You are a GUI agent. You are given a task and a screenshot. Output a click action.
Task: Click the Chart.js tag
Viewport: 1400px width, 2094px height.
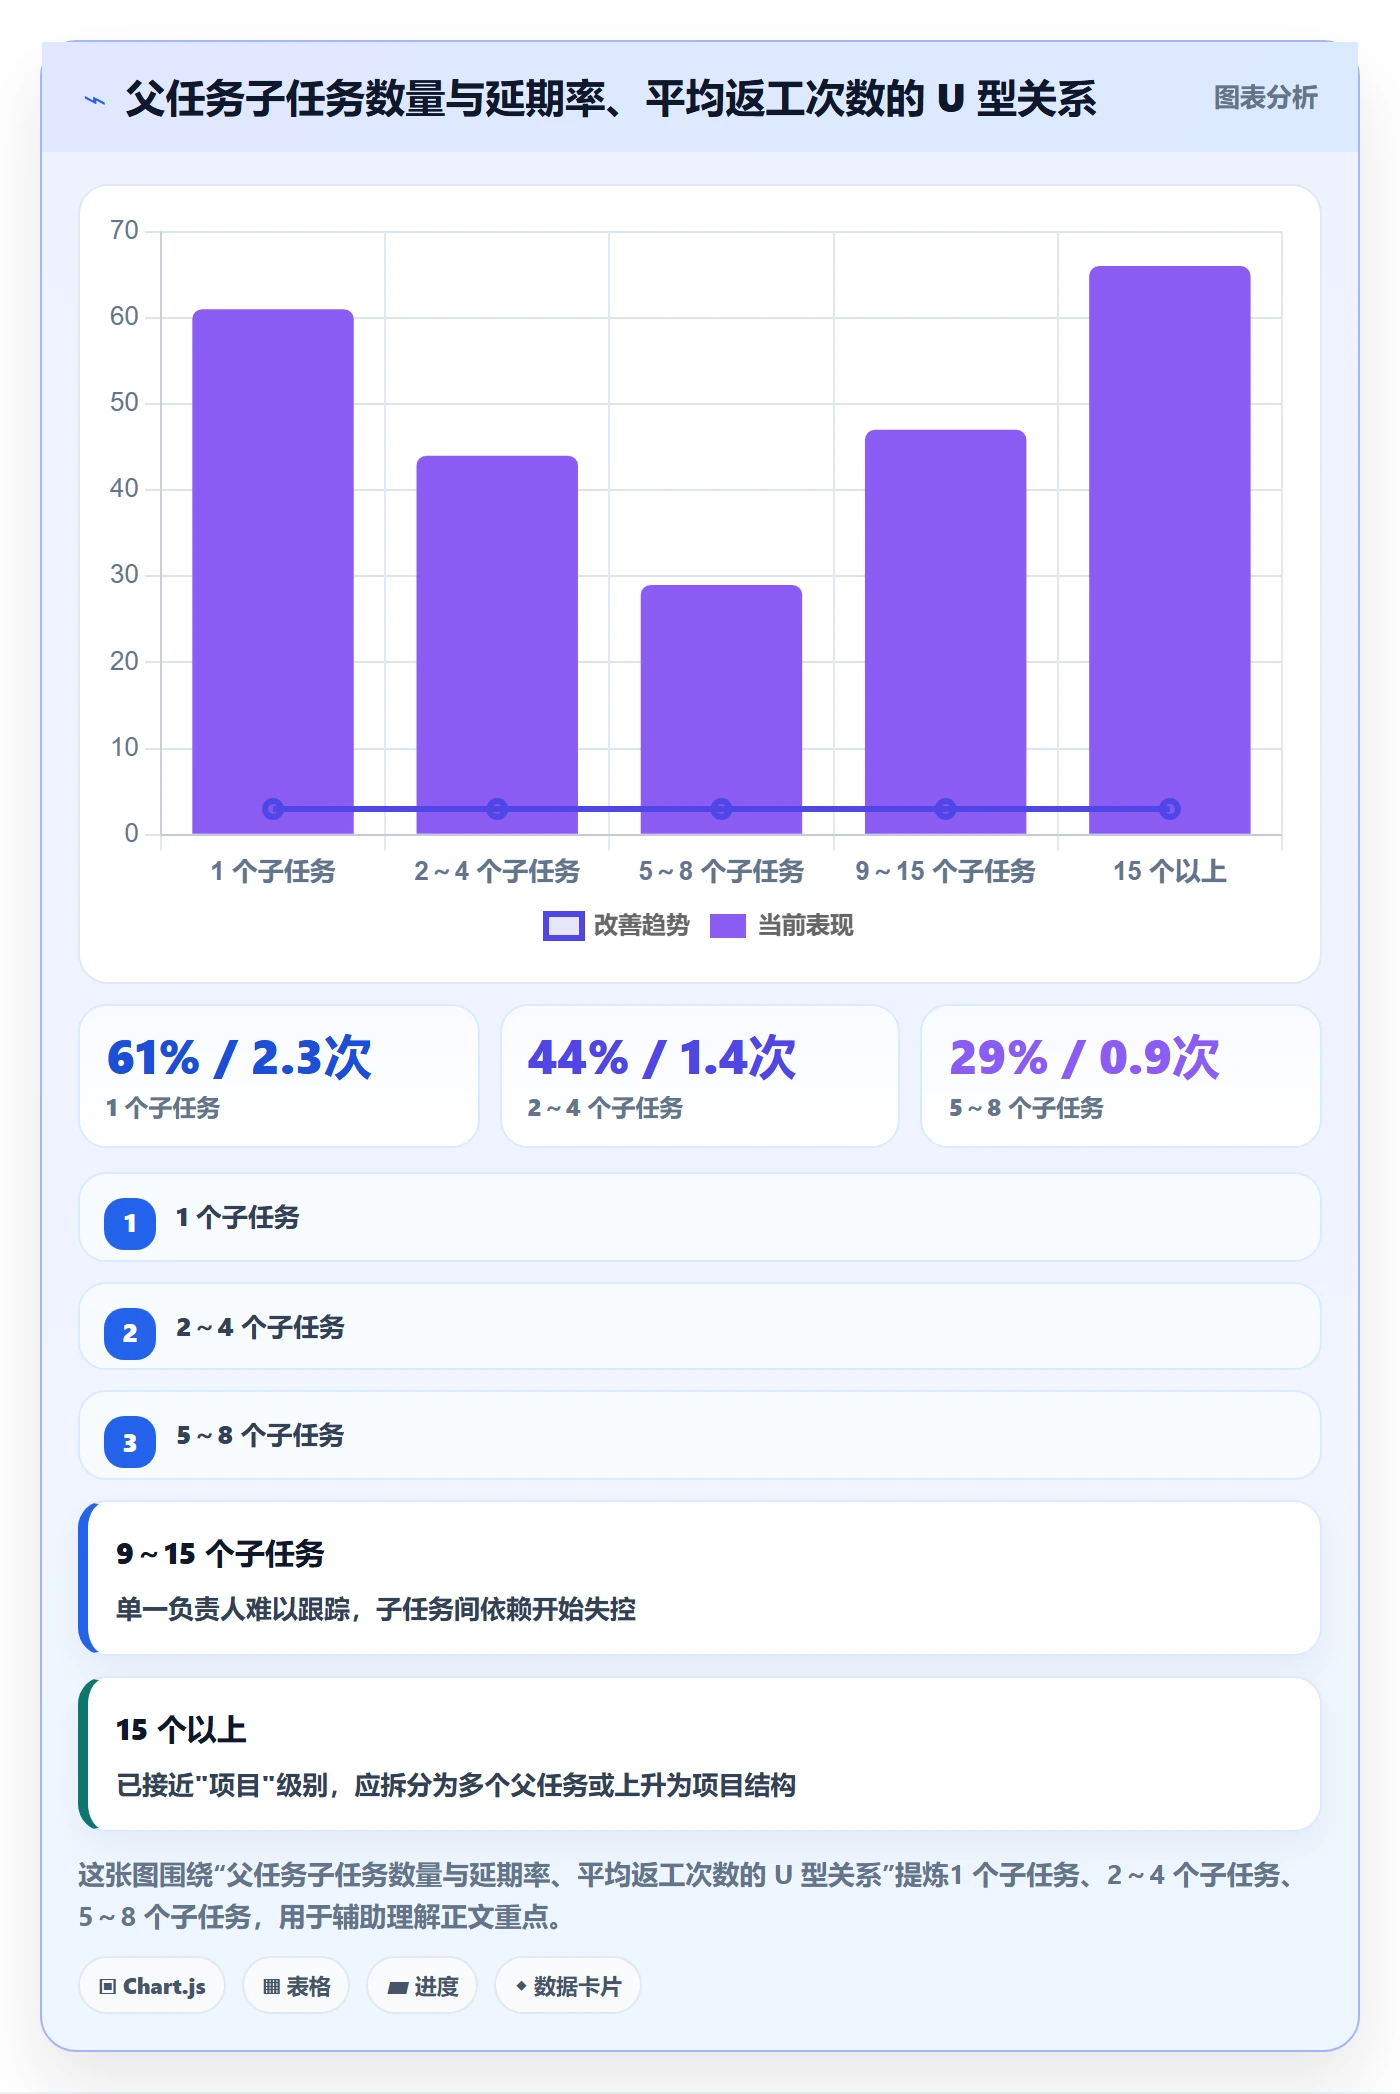click(152, 1986)
